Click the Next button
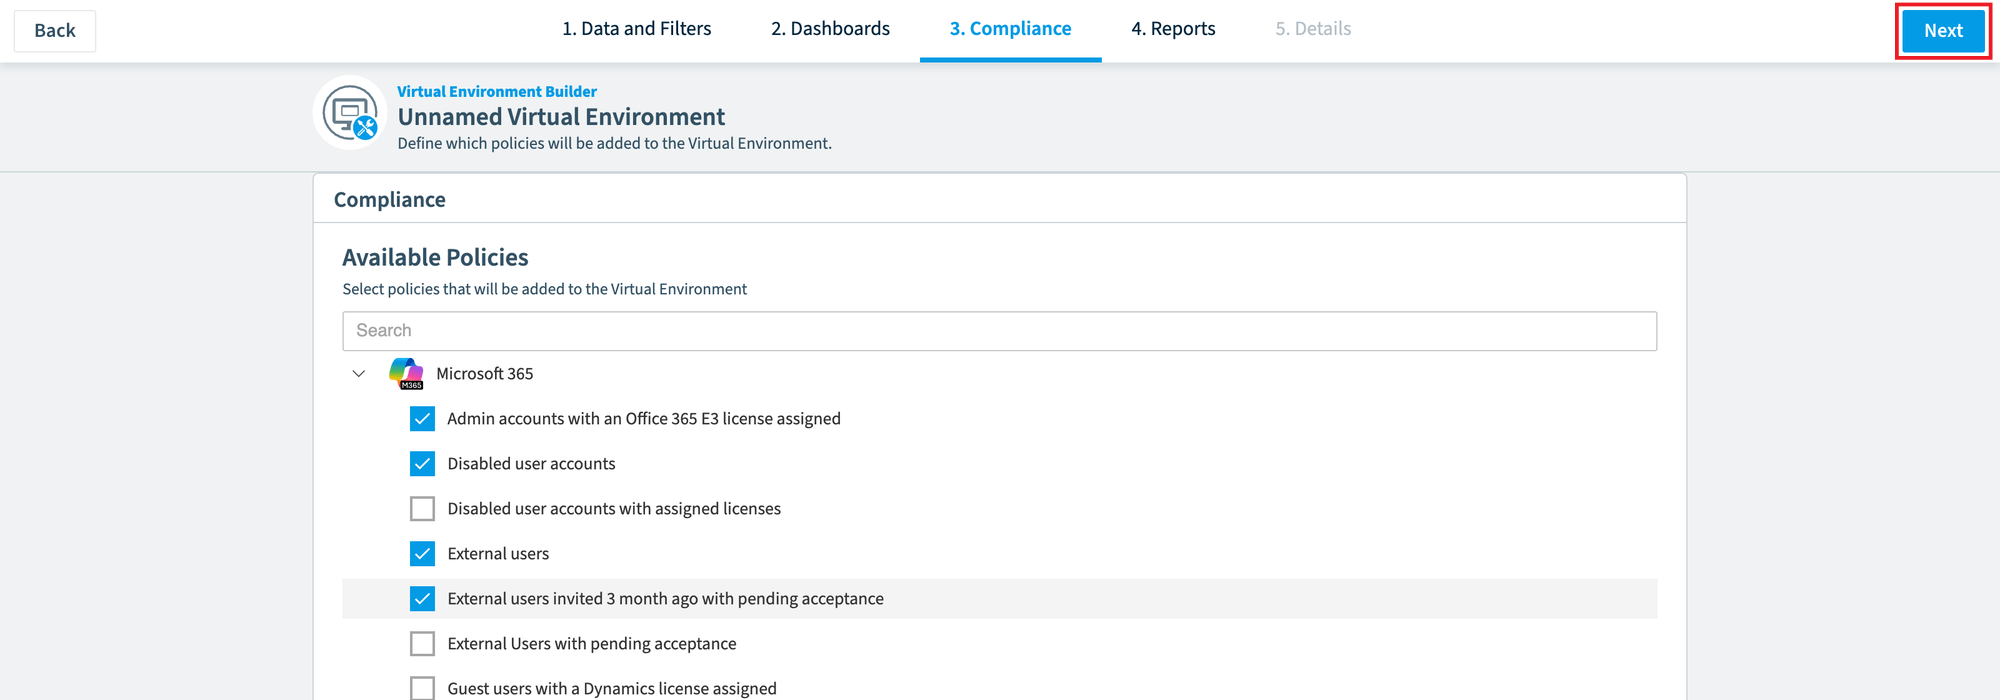This screenshot has width=2000, height=700. 1943,31
